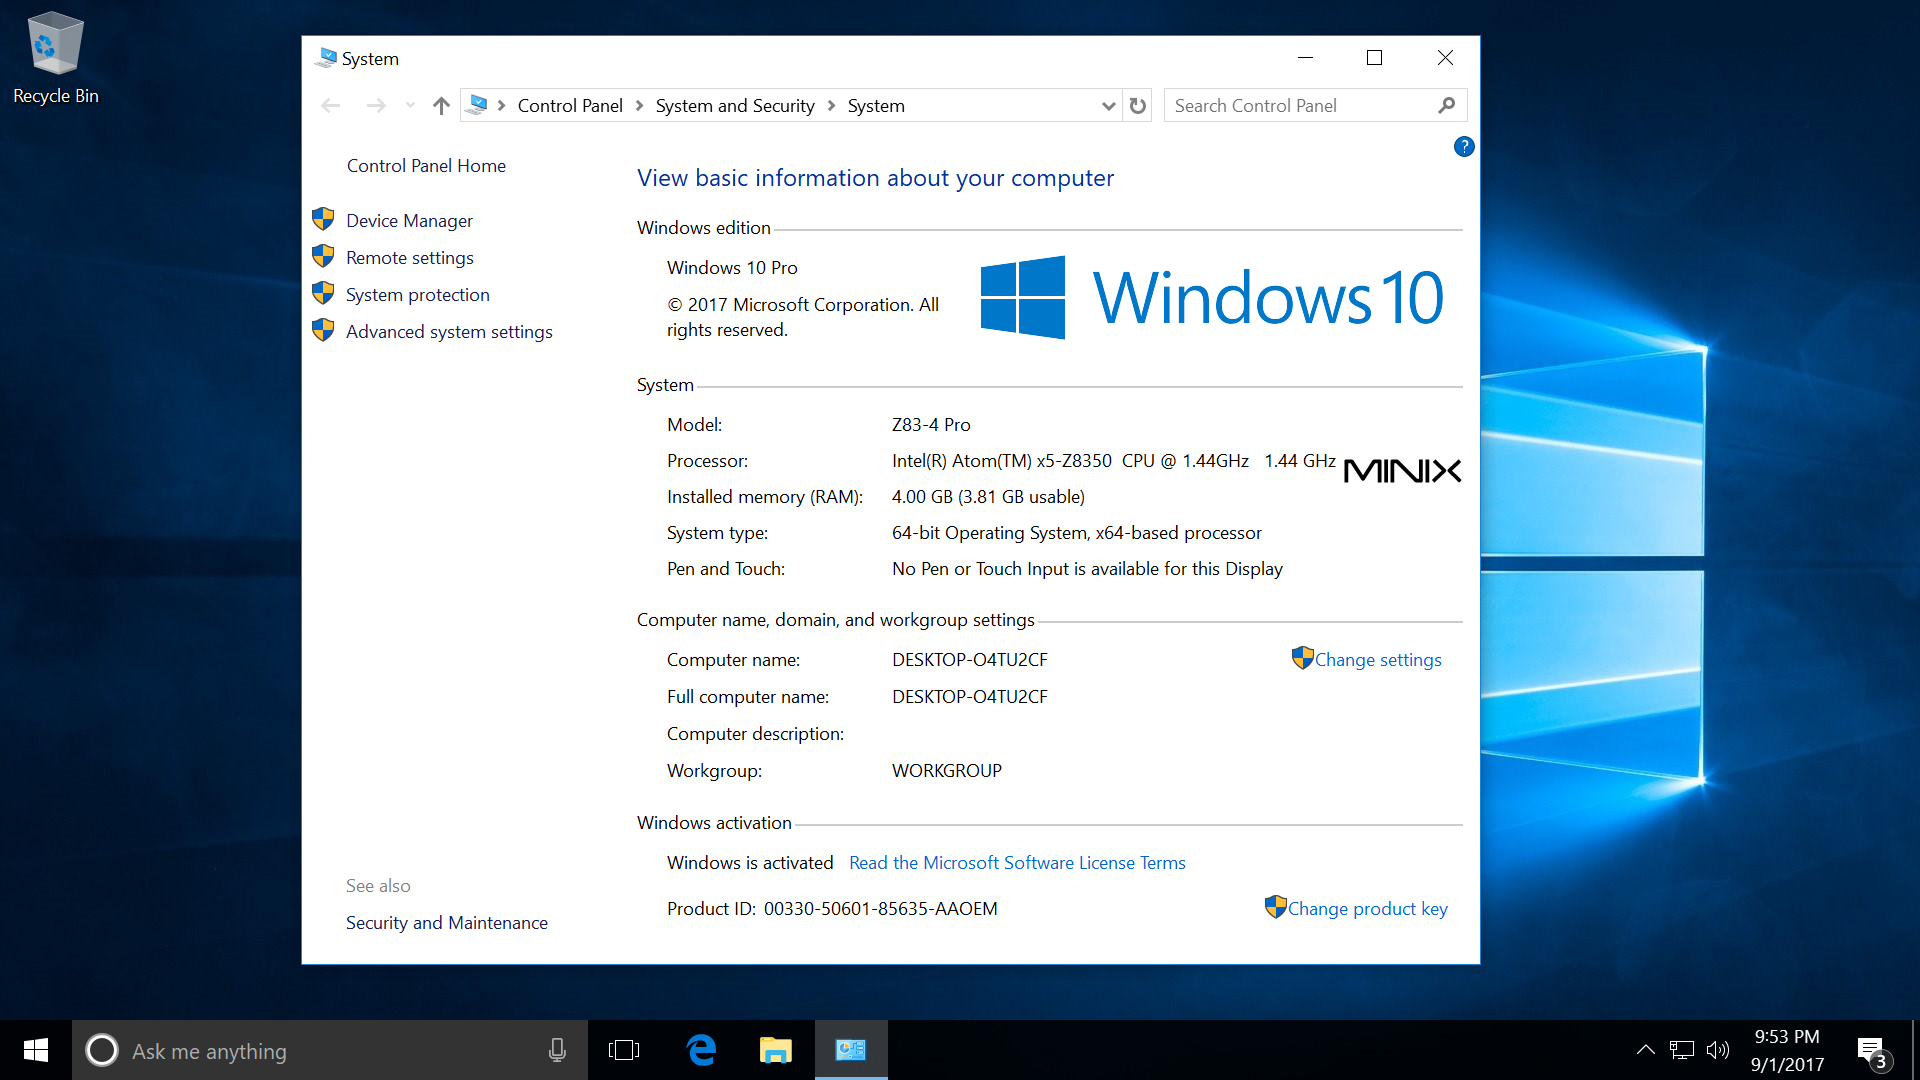Click the shield icon beside Advanced system settings
Image resolution: width=1920 pixels, height=1080 pixels.
pyautogui.click(x=323, y=329)
